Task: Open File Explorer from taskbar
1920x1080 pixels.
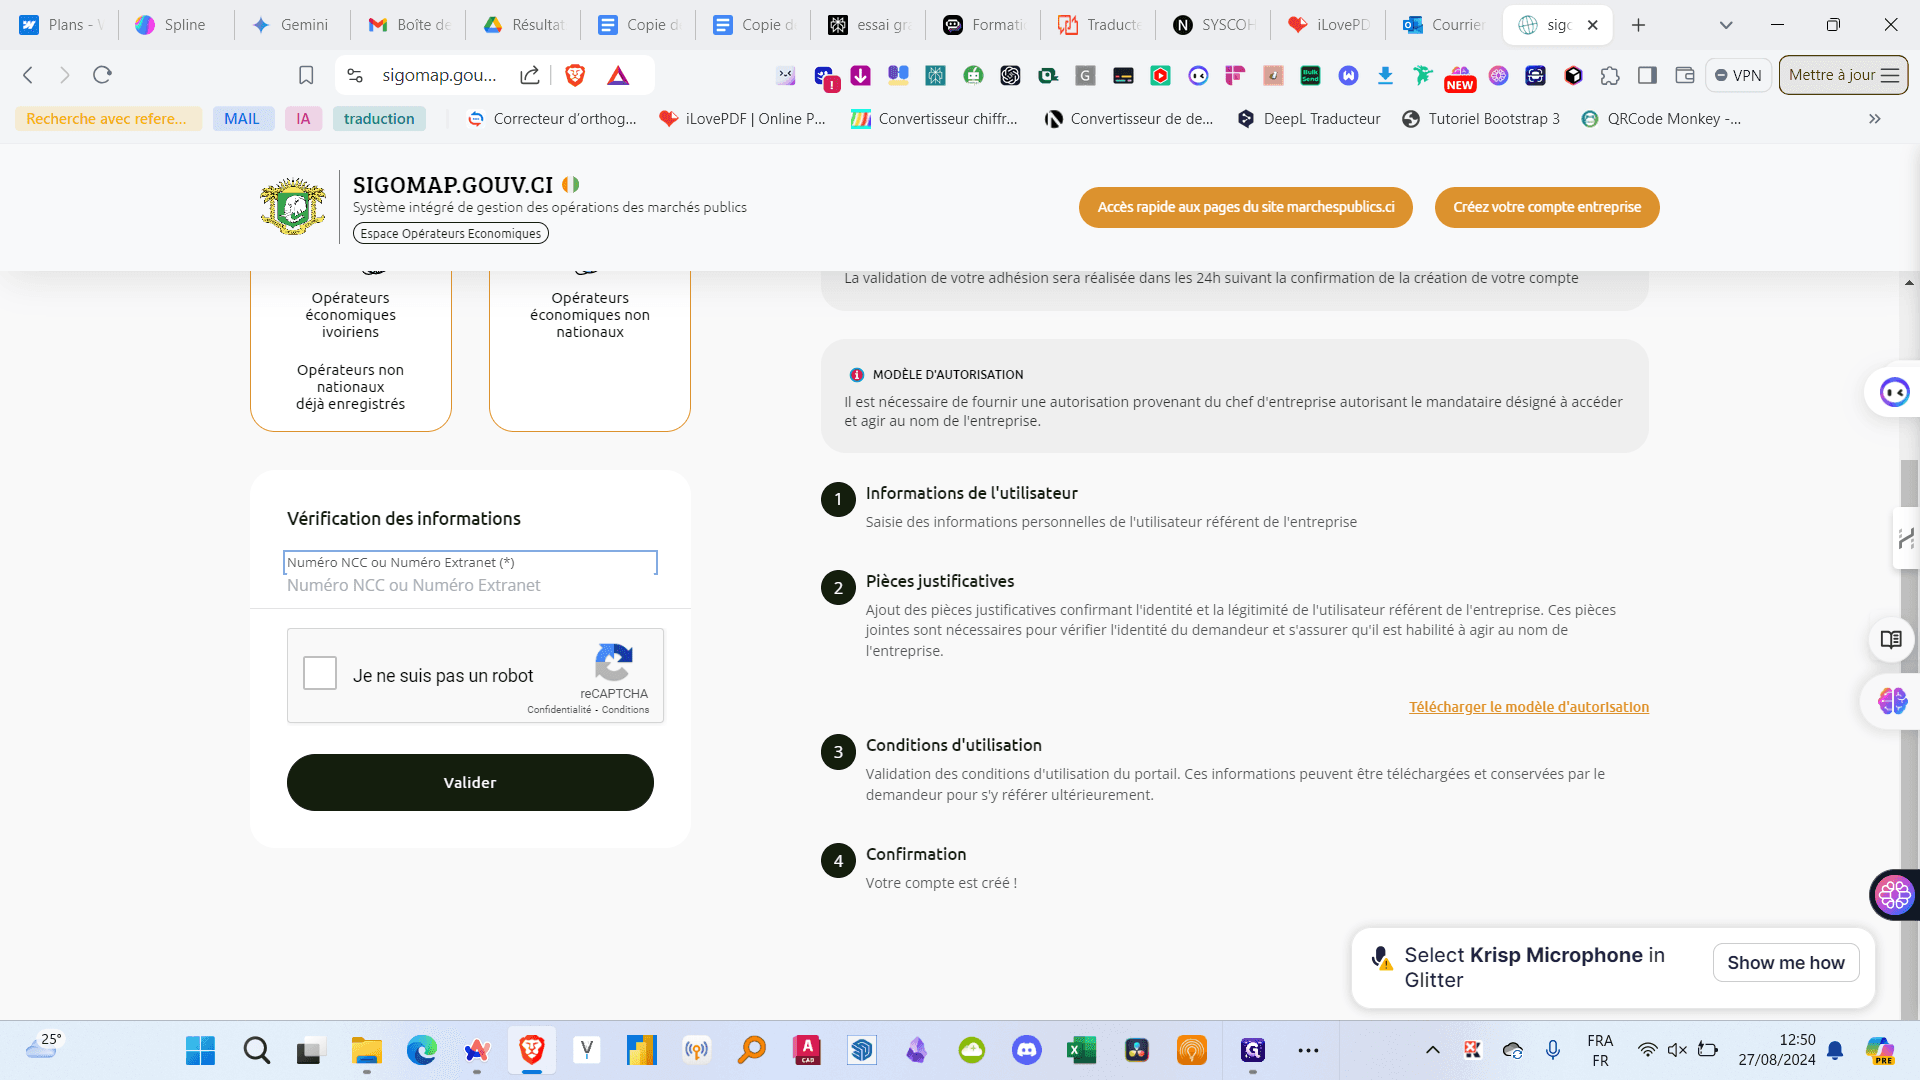Action: (x=366, y=1050)
